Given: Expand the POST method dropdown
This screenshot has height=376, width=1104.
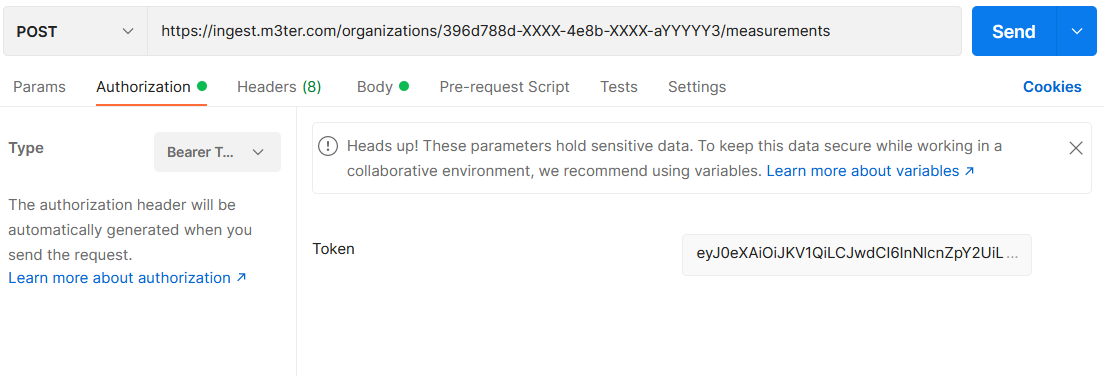Looking at the screenshot, I should 75,31.
